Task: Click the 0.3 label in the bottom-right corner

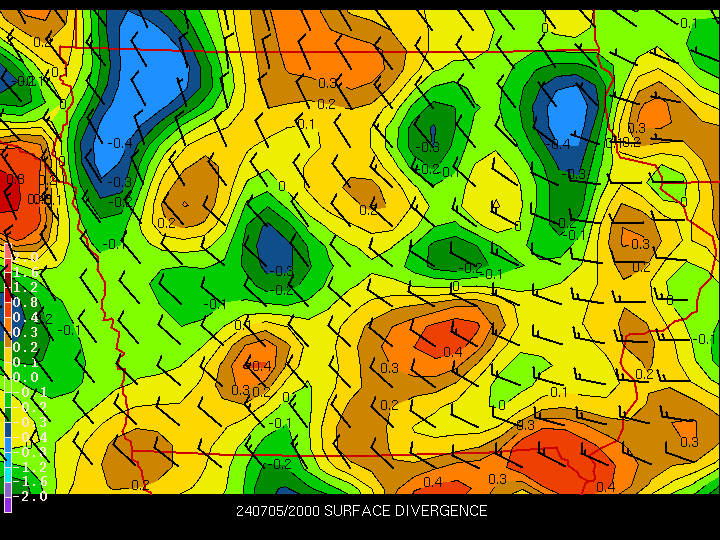Action: (688, 442)
